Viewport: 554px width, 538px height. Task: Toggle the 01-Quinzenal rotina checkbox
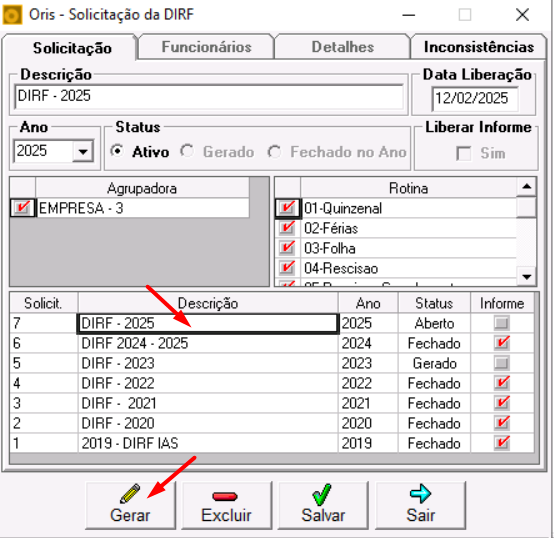(x=287, y=208)
